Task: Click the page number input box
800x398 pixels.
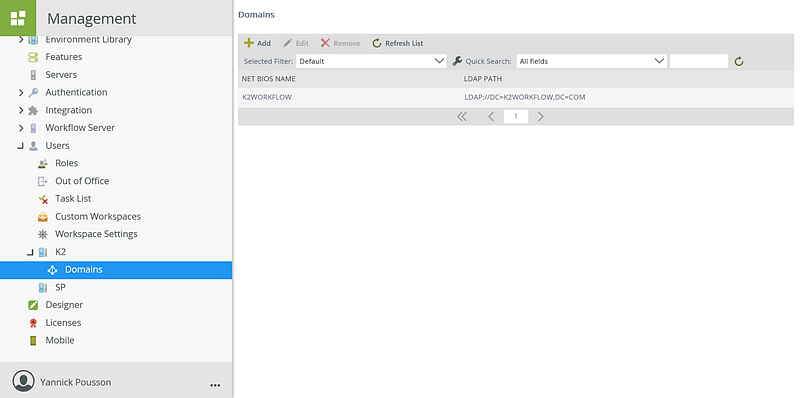Action: pyautogui.click(x=516, y=117)
